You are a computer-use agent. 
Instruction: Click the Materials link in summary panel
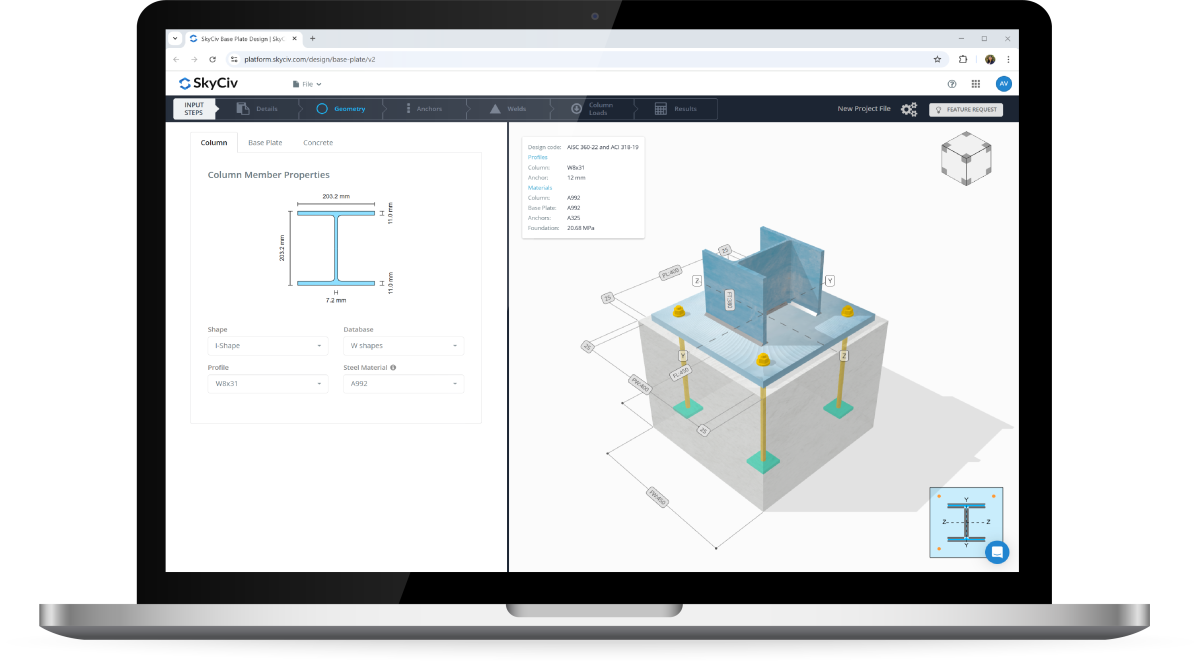click(x=540, y=187)
